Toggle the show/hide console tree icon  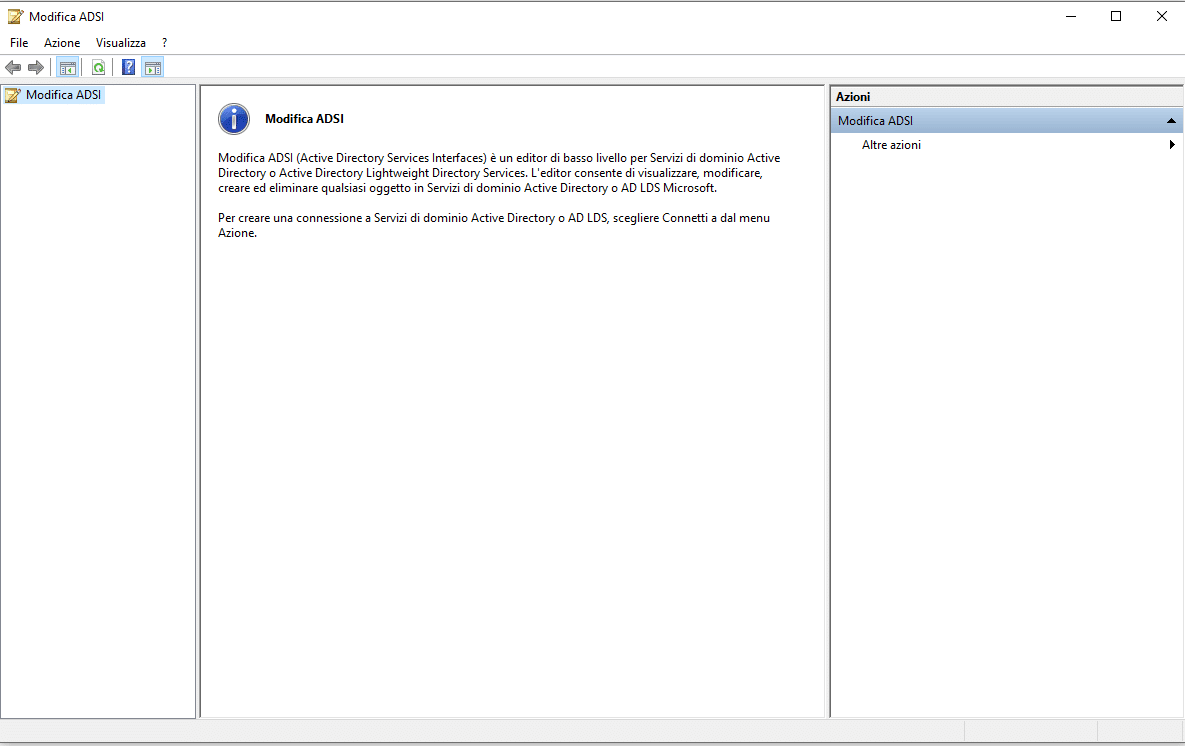tap(68, 68)
